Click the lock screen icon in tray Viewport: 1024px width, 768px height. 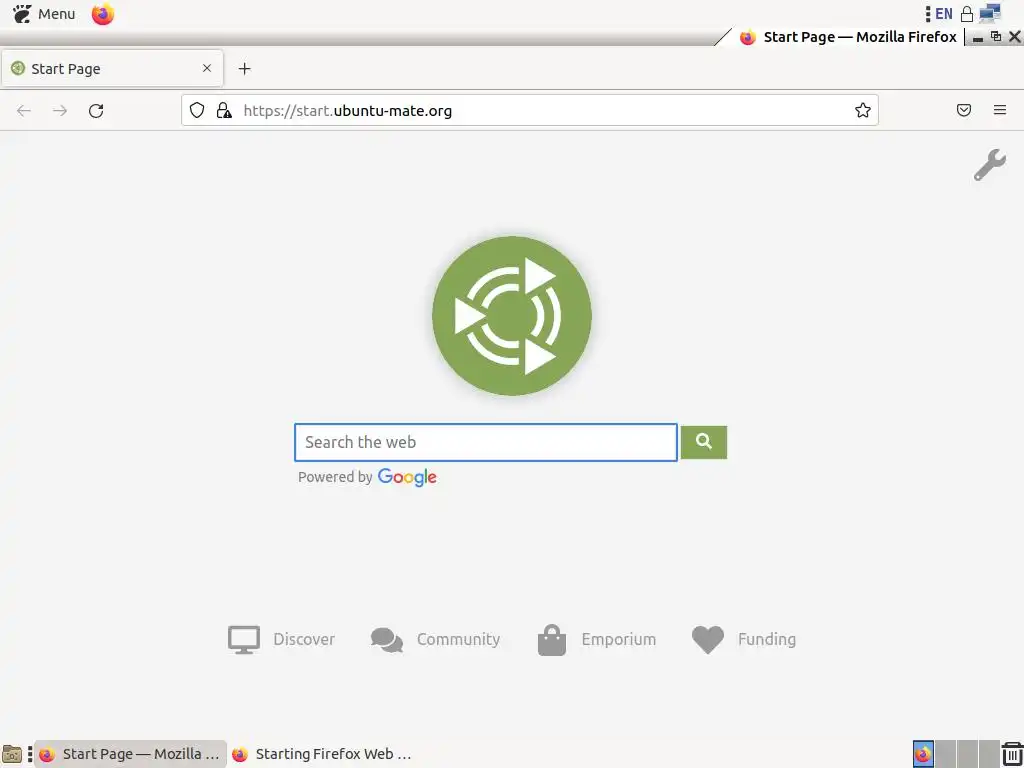[x=967, y=14]
